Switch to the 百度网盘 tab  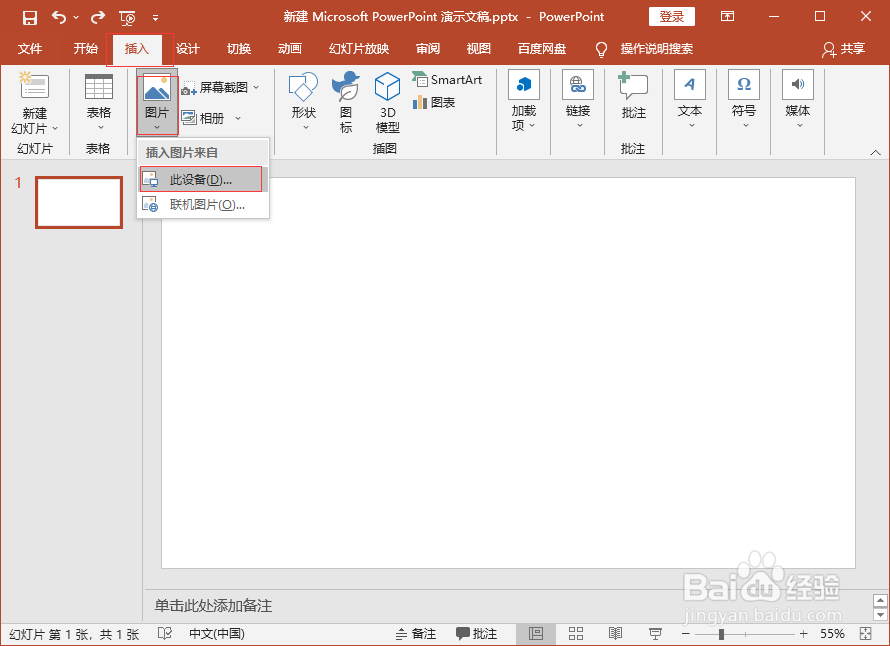pos(542,49)
